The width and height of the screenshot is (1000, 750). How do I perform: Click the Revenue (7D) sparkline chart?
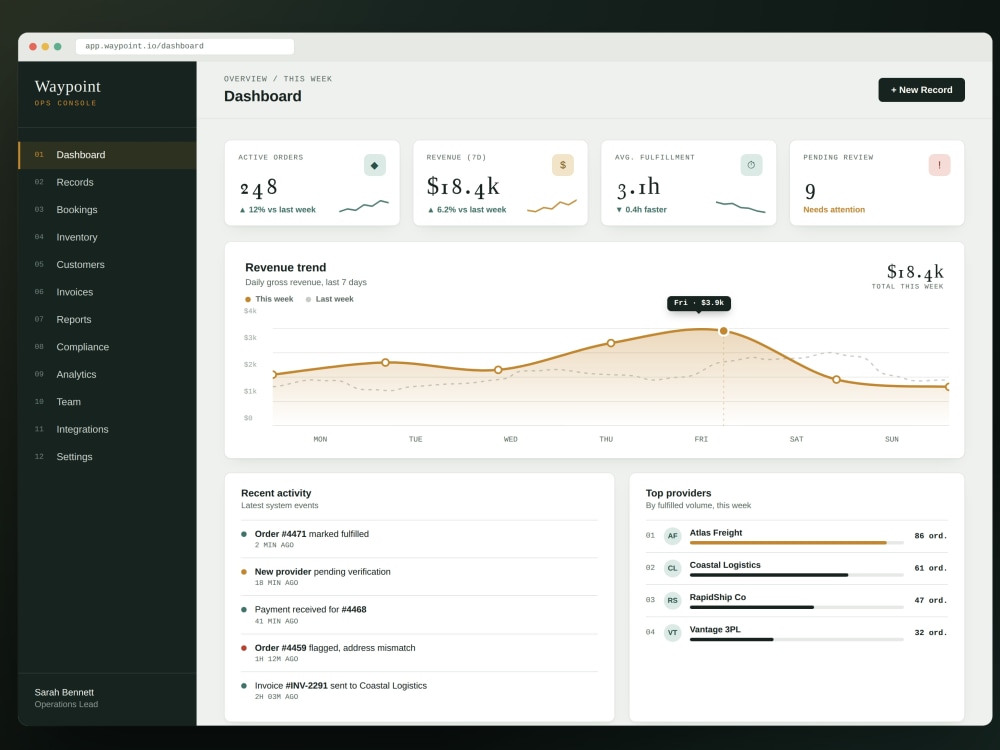552,206
